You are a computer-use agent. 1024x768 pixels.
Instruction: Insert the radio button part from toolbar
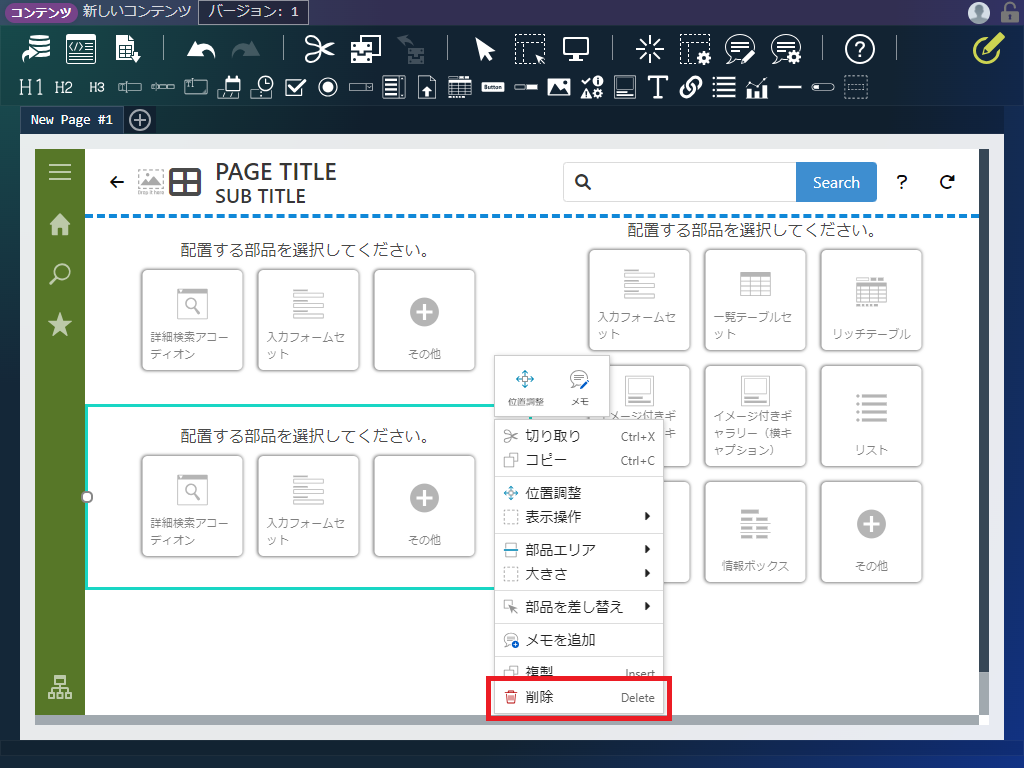(x=328, y=87)
